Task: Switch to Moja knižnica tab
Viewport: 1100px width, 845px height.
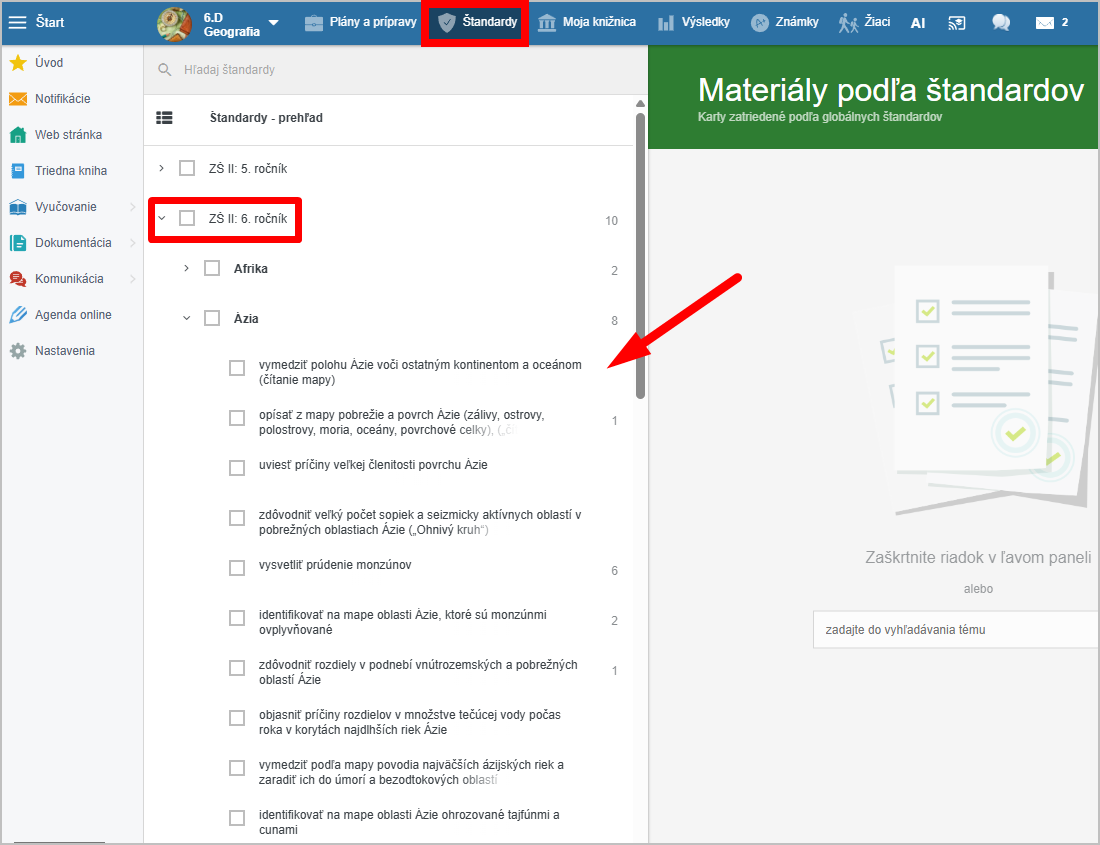Action: click(587, 22)
